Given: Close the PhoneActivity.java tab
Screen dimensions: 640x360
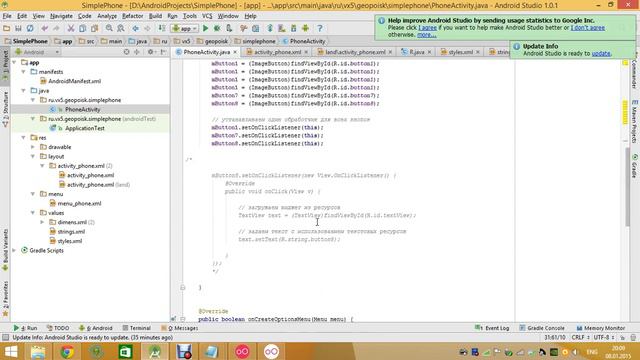Looking at the screenshot, I should point(235,52).
